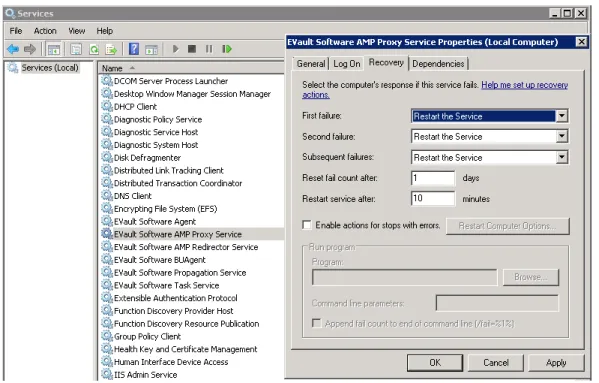The height and width of the screenshot is (383, 599).
Task: Click gear icon beside Human Interface Device Access
Action: (x=107, y=362)
